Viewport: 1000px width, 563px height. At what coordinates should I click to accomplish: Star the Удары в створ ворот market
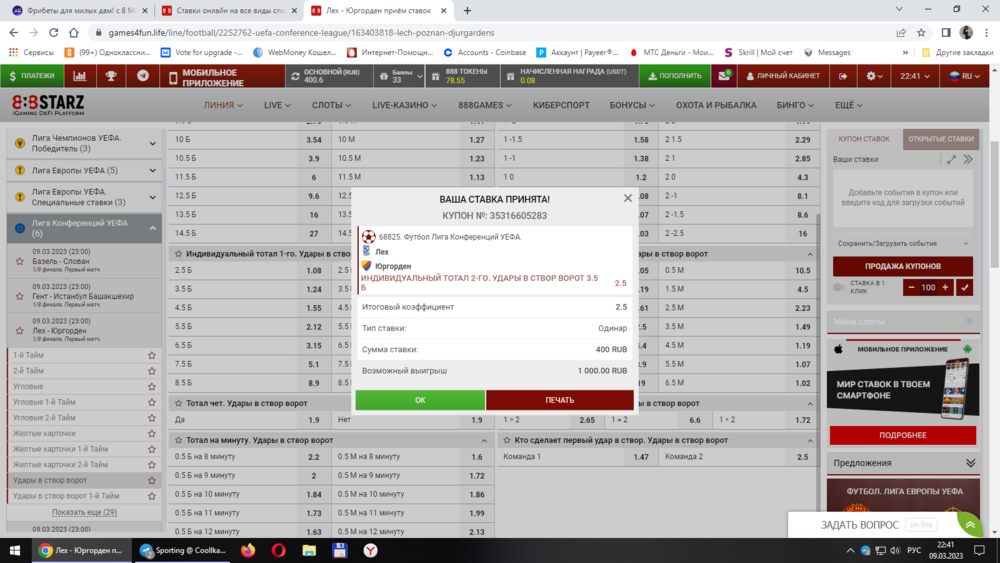[152, 480]
